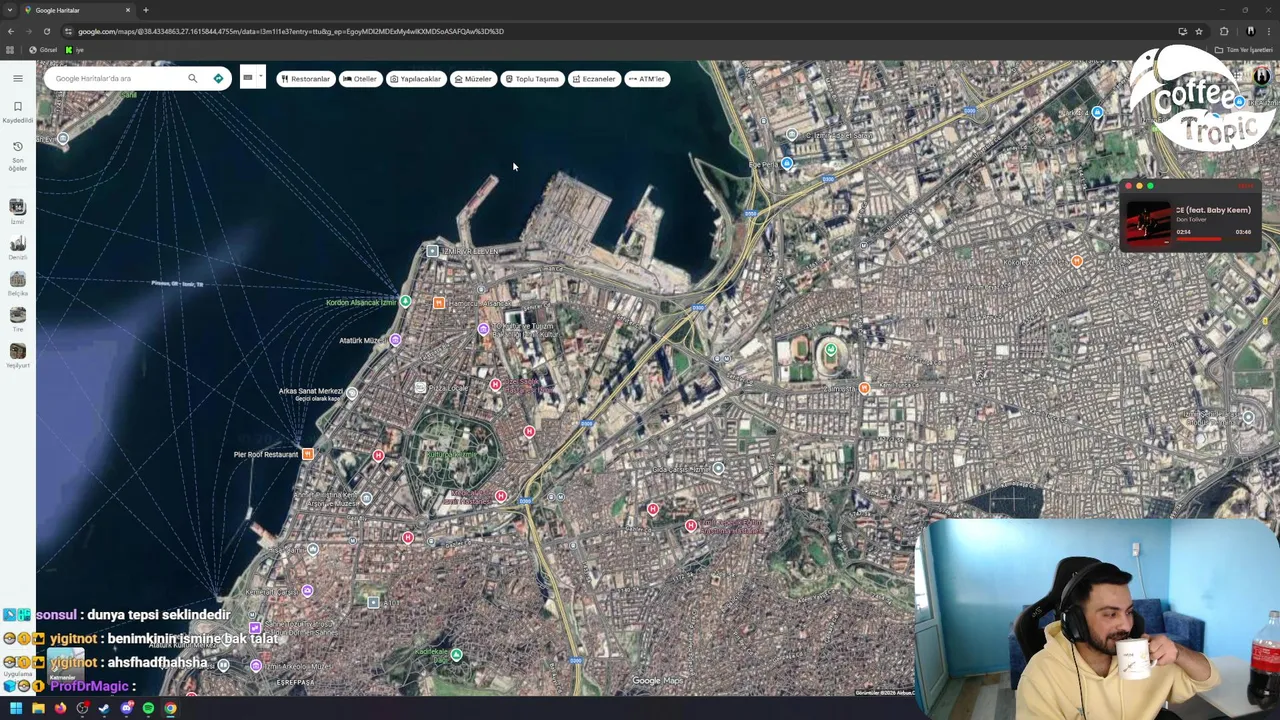Click the IZMIR YR ELEVEN map marker
1280x720 pixels.
click(432, 251)
